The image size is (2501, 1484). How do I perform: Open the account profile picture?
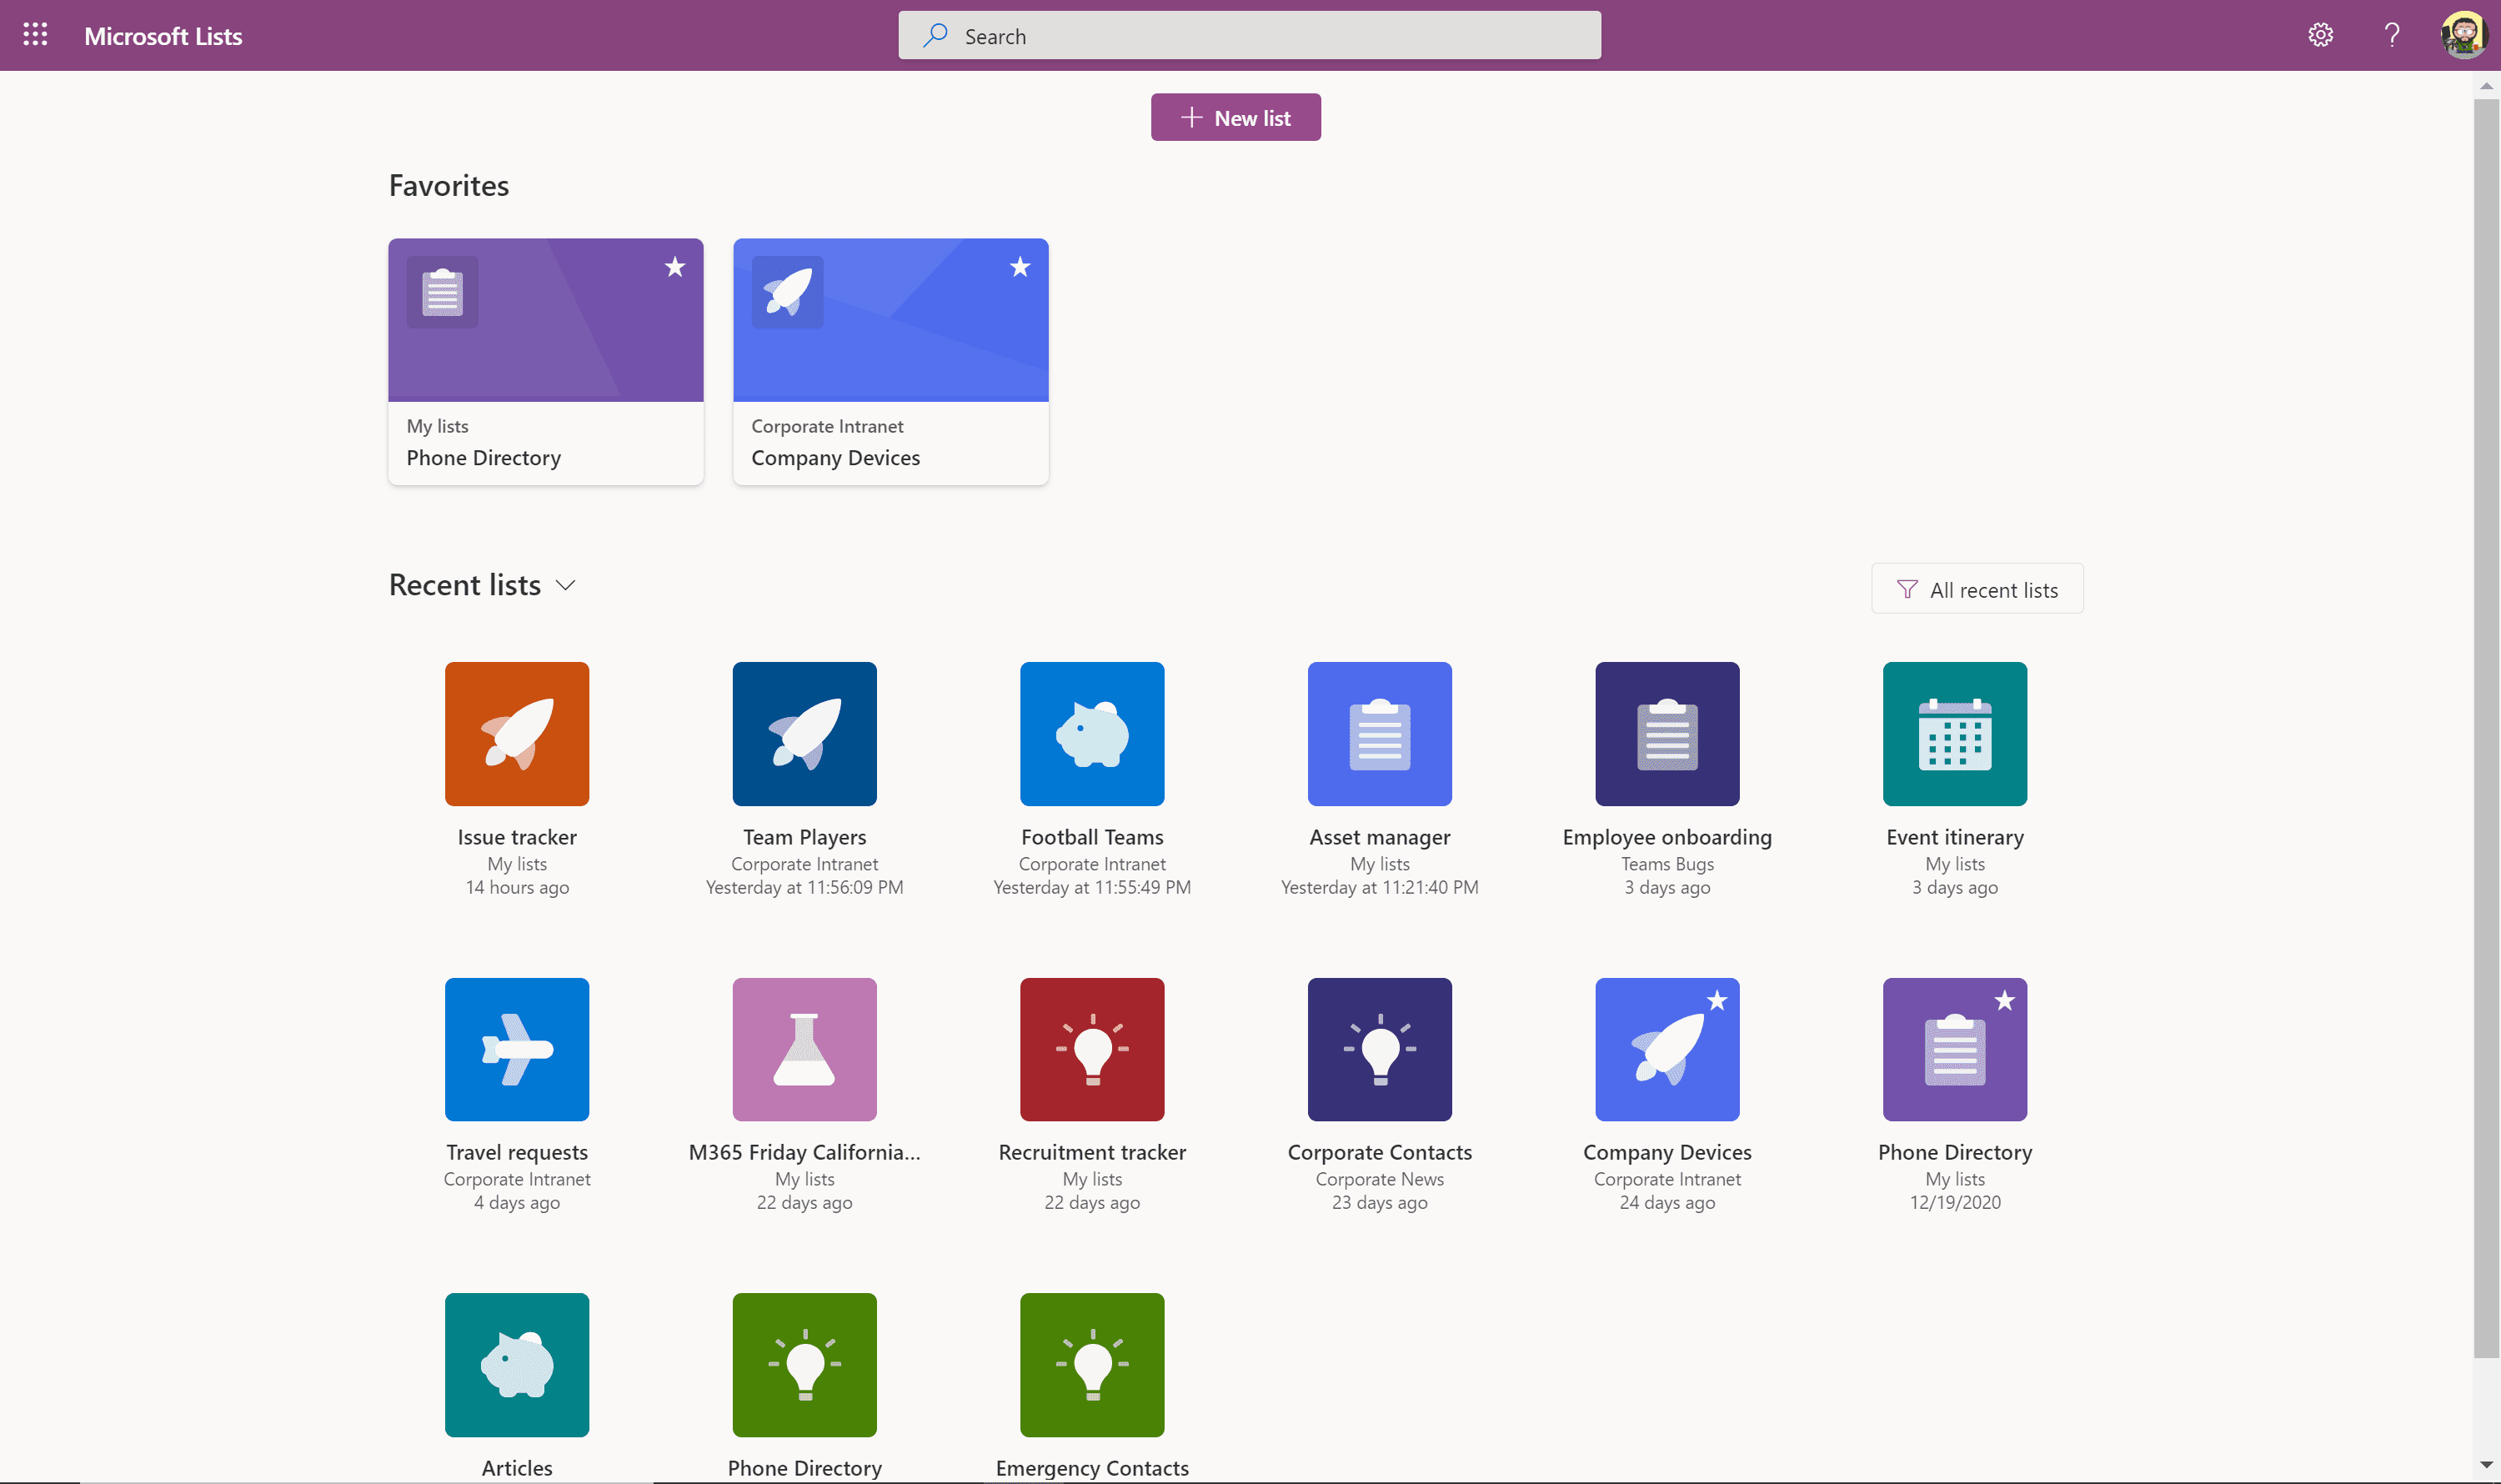tap(2463, 35)
